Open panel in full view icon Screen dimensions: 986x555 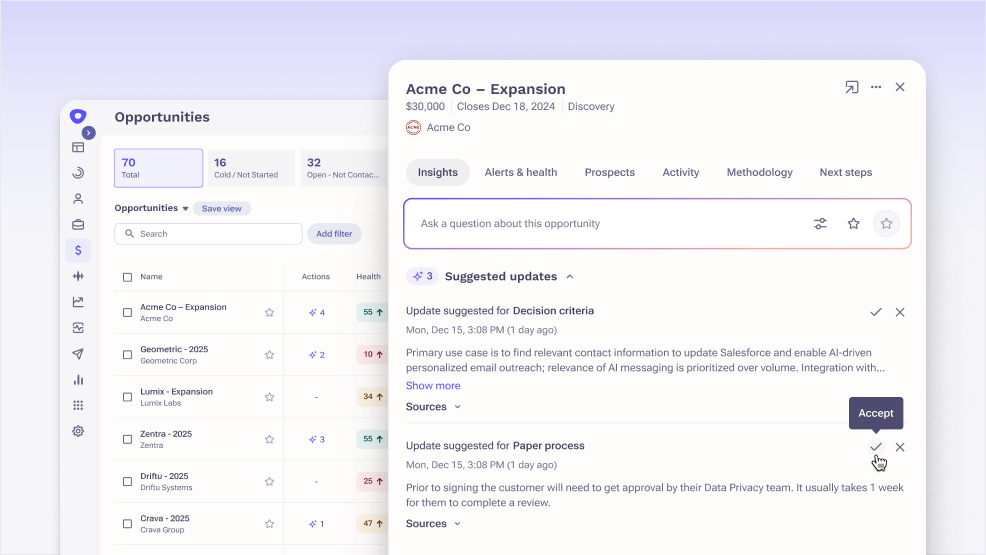pos(851,87)
